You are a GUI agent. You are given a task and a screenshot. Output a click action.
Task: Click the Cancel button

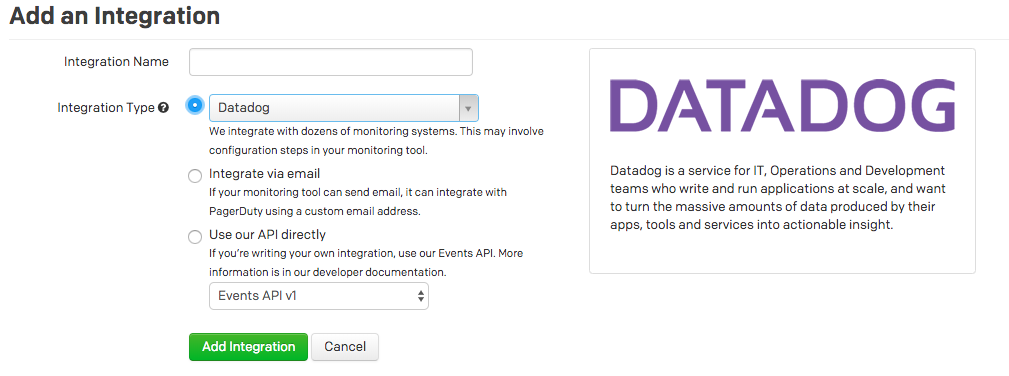tap(345, 346)
